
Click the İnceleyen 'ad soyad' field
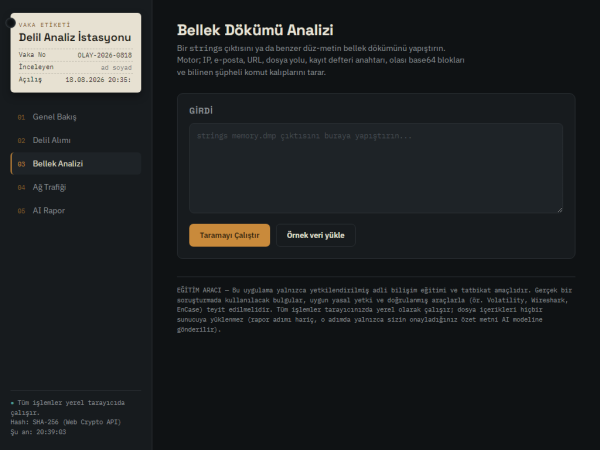point(116,67)
